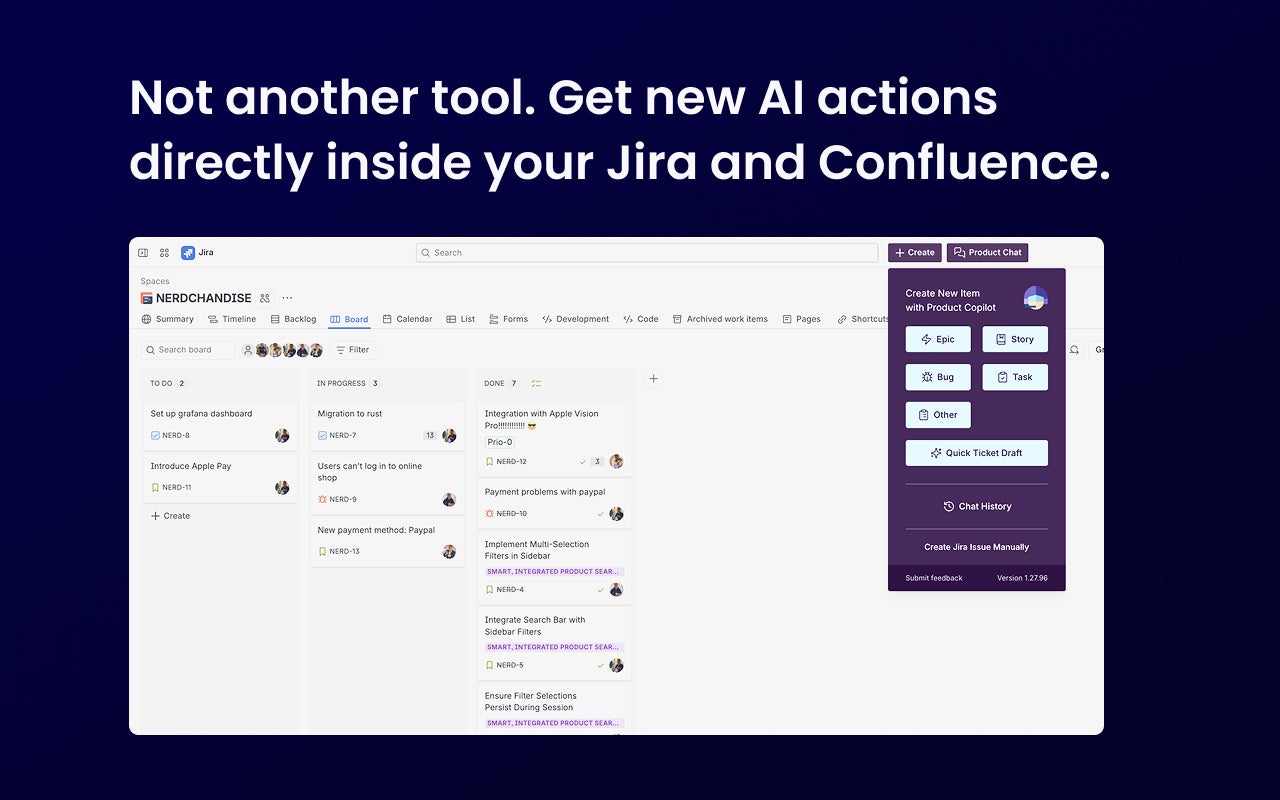Open the 'Payment problems with paypal' card
The height and width of the screenshot is (800, 1280).
554,503
